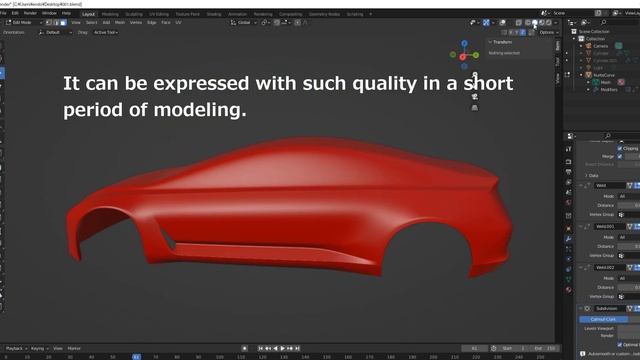Open the Playback dropdown in timeline
640x360 pixels.
(x=16, y=349)
